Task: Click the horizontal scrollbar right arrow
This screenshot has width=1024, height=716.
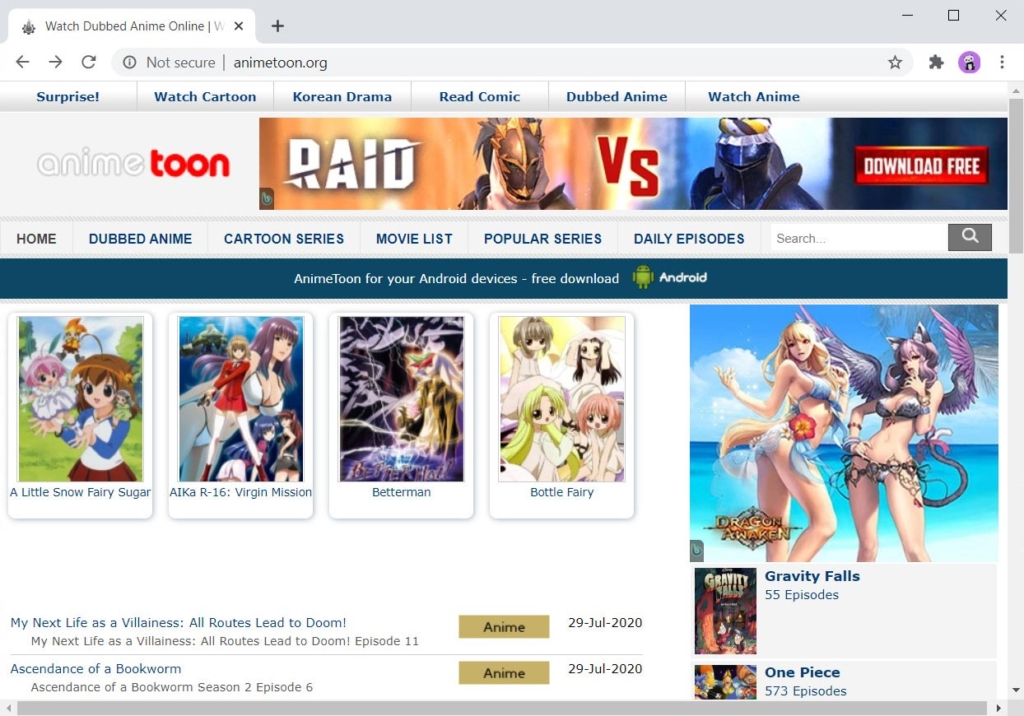Action: 998,708
